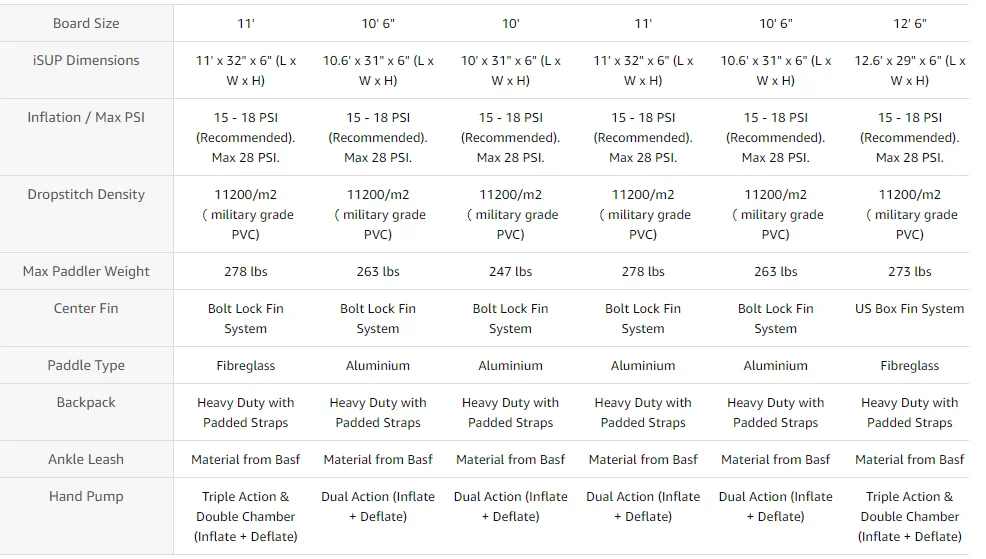Click Triple Action pump for the 12' 6" board
Screen dimensions: 986x559
[x=909, y=516]
